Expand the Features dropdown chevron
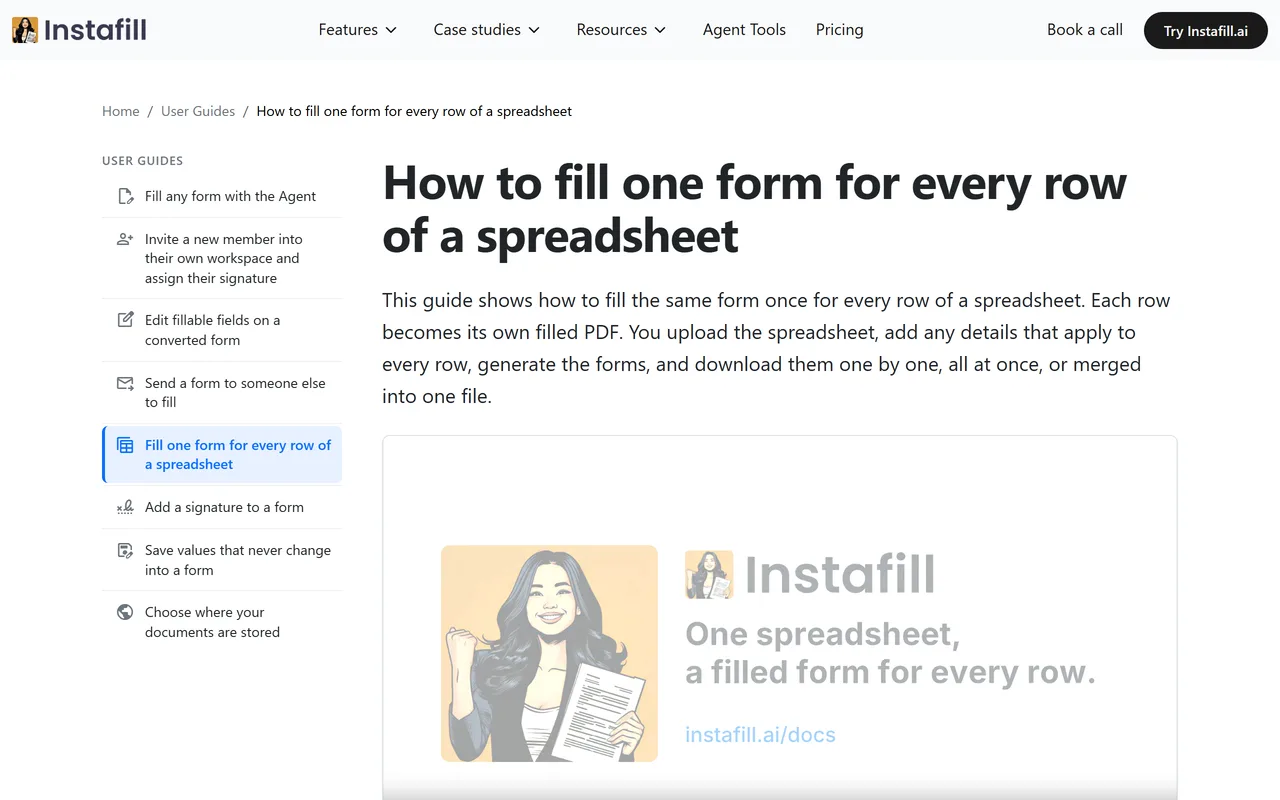This screenshot has height=800, width=1280. click(391, 30)
